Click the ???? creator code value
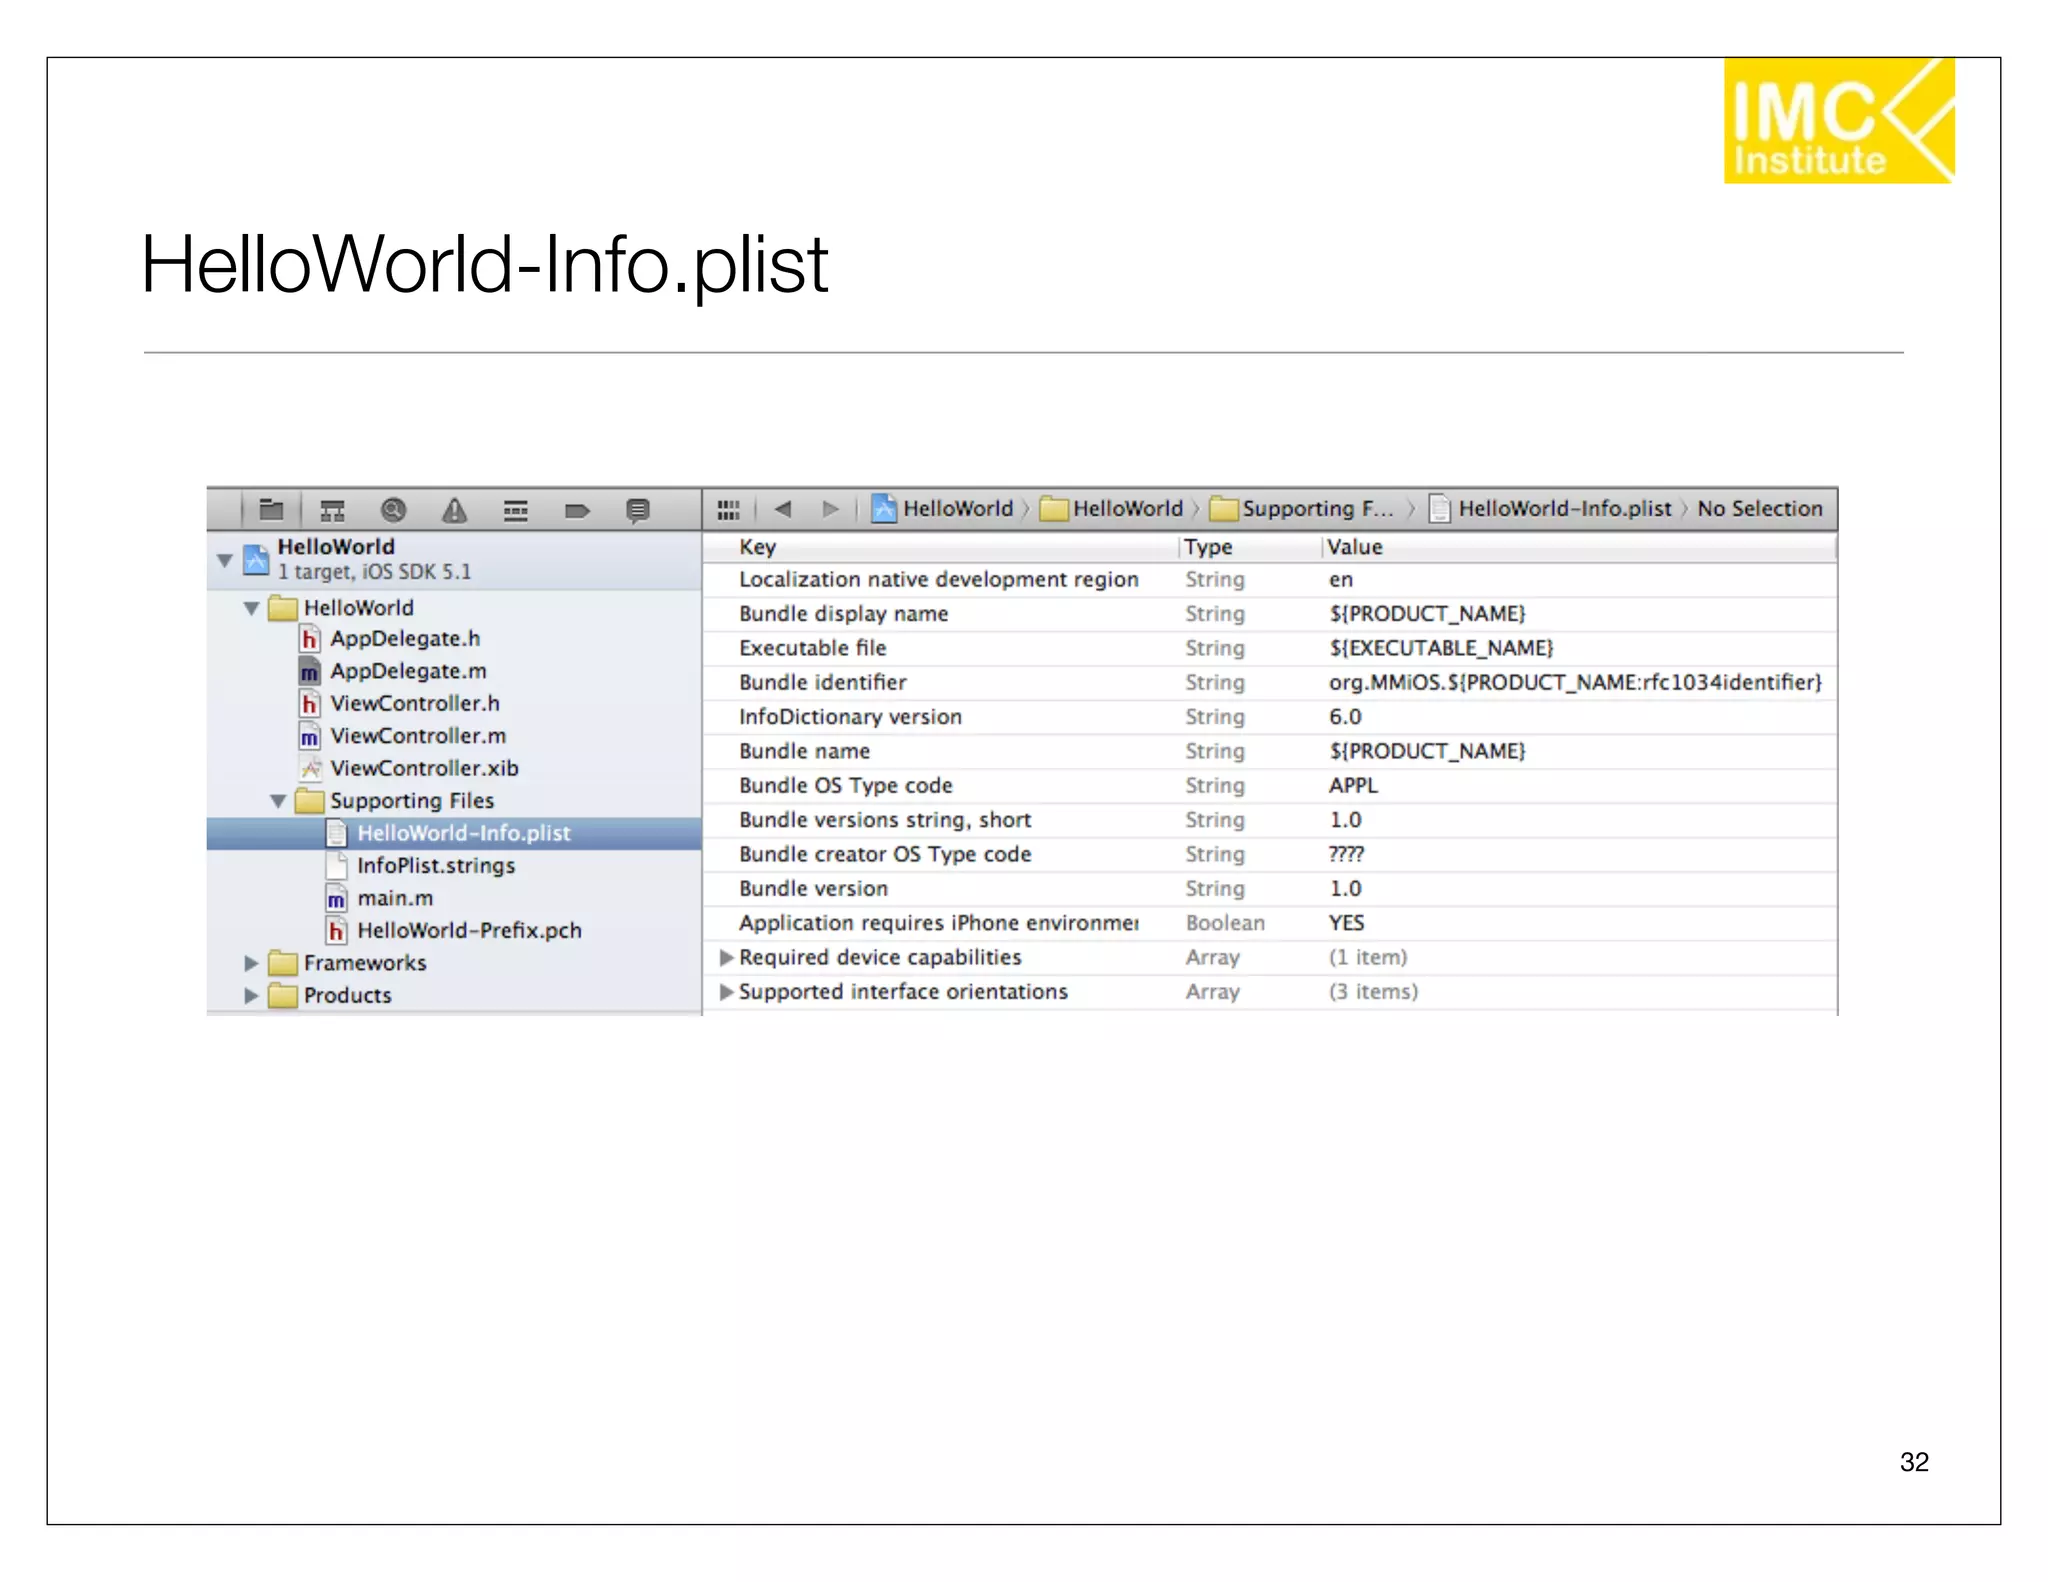The height and width of the screenshot is (1582, 2048). (1346, 854)
